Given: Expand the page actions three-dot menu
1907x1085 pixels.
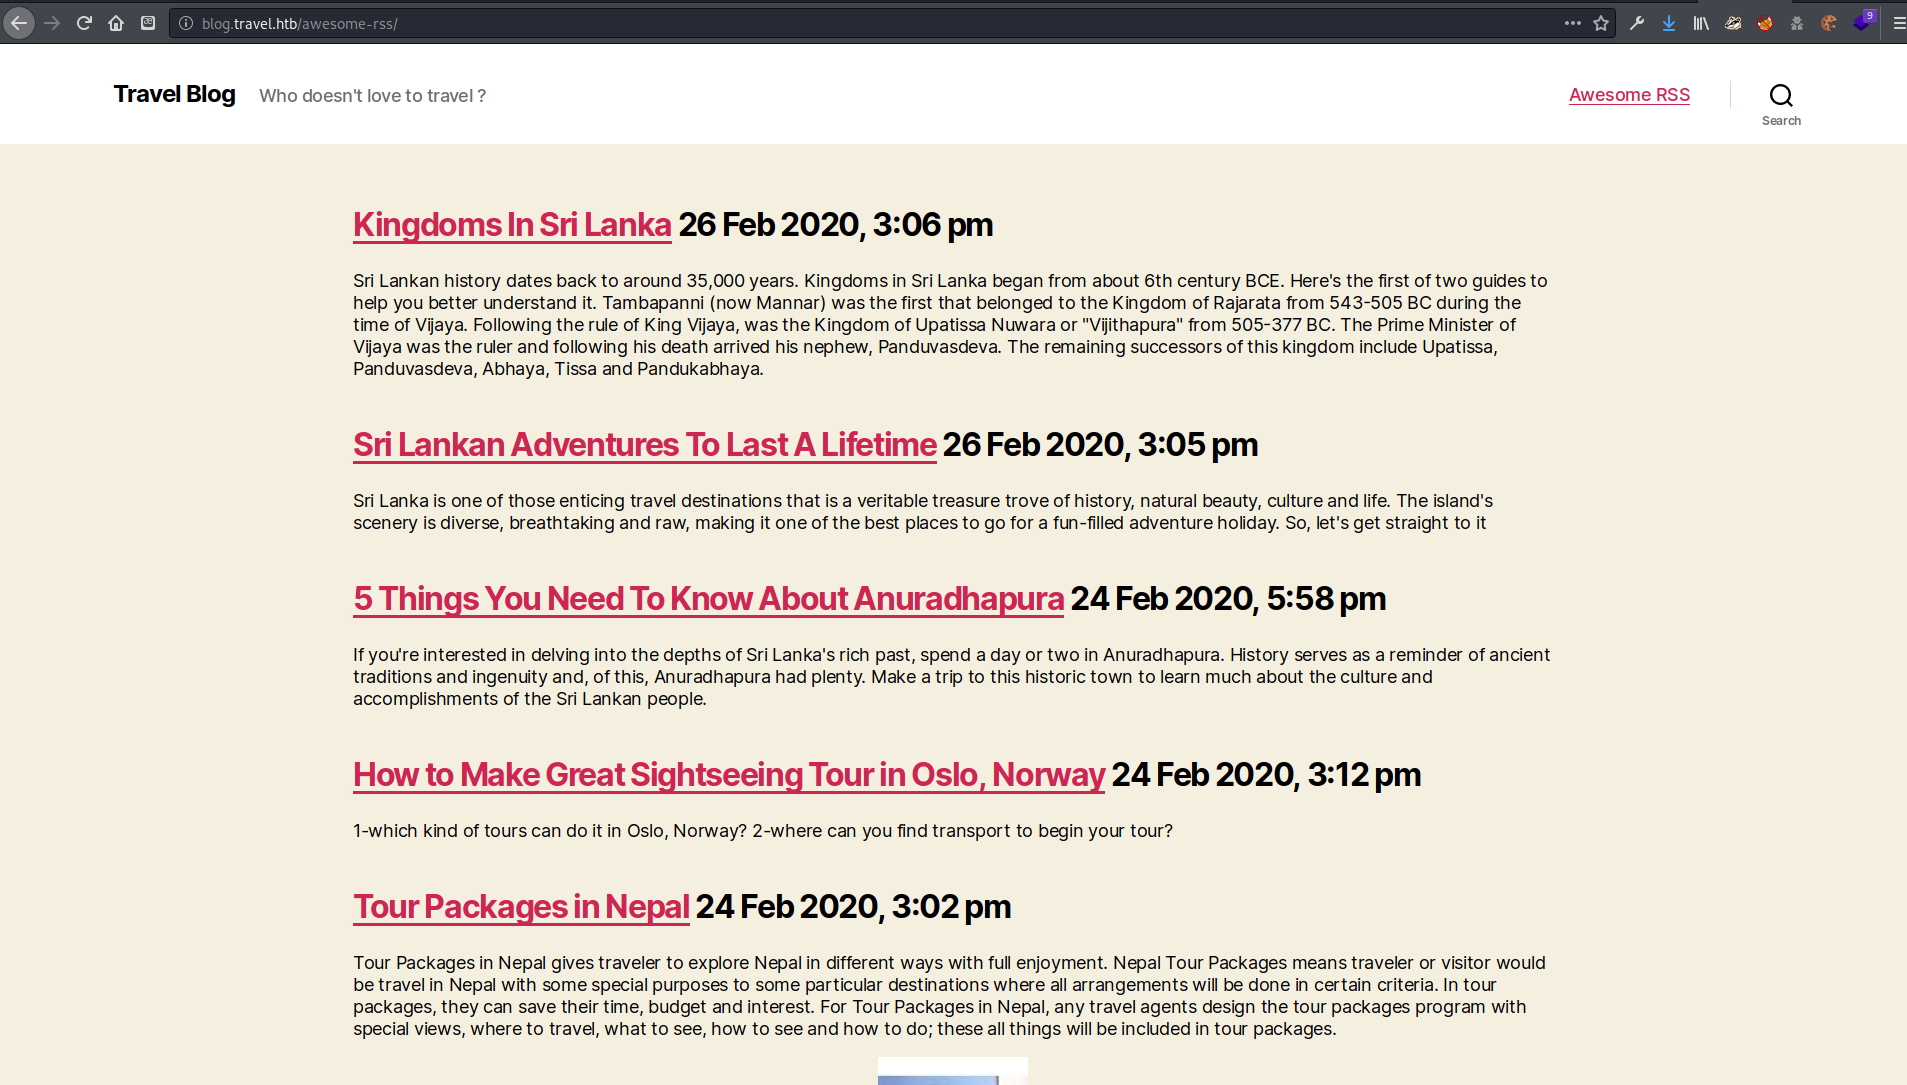Looking at the screenshot, I should [1573, 23].
